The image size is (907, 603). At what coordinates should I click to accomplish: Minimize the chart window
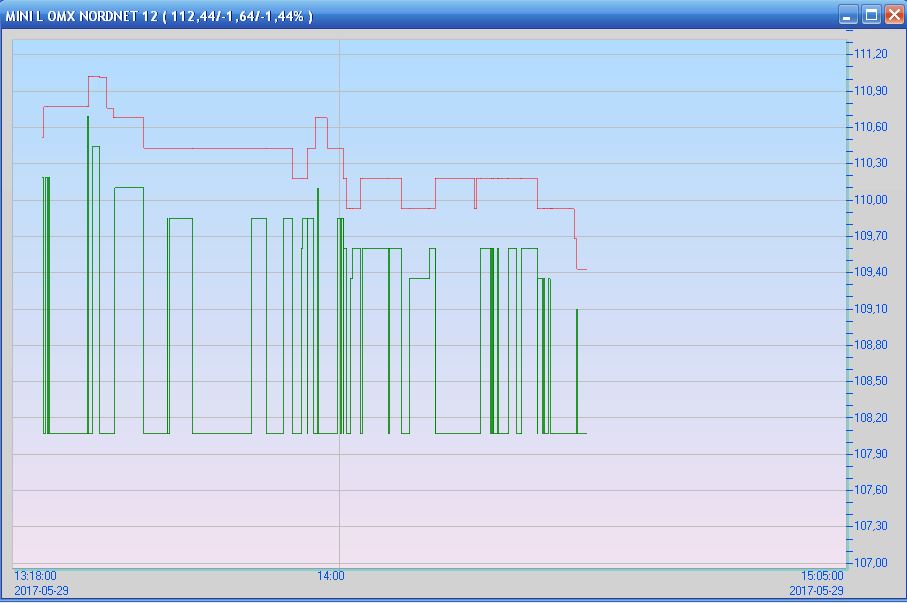click(849, 15)
